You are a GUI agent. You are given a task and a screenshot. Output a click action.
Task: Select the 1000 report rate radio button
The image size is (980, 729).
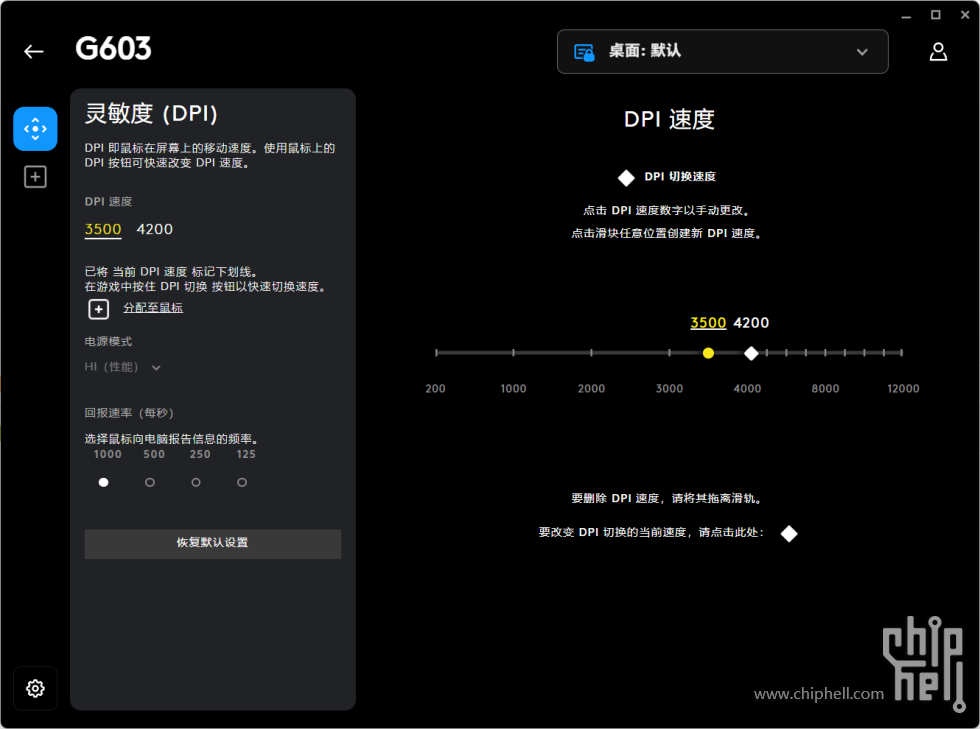pyautogui.click(x=104, y=482)
